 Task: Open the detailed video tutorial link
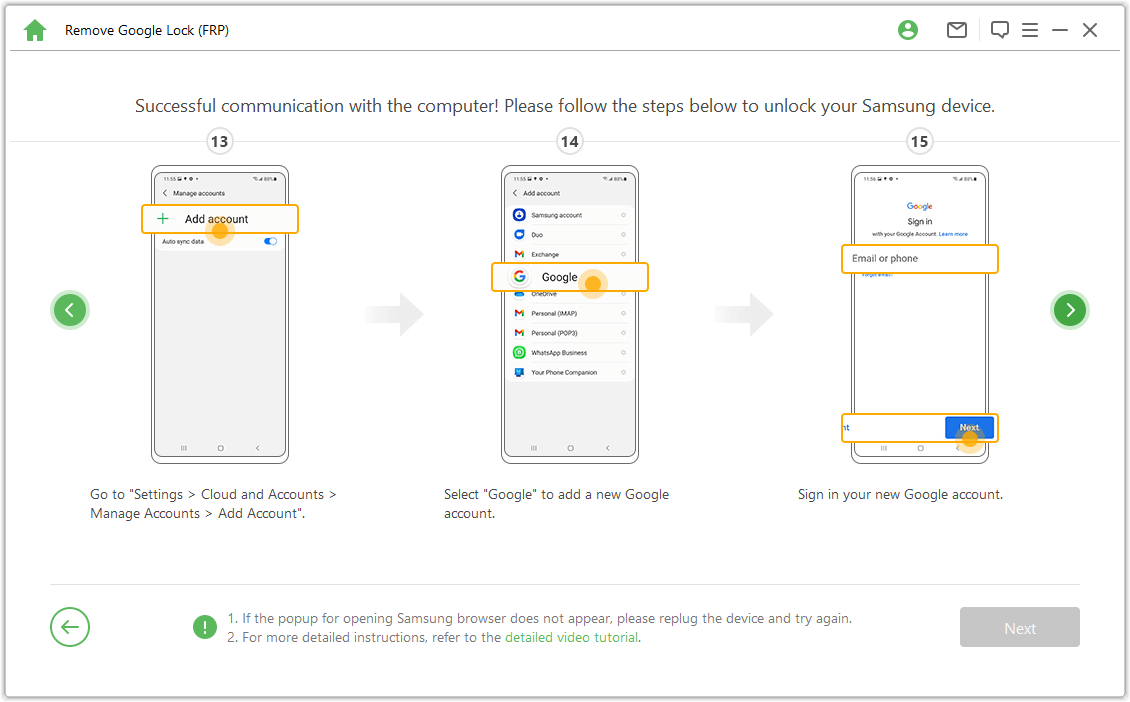coord(571,637)
